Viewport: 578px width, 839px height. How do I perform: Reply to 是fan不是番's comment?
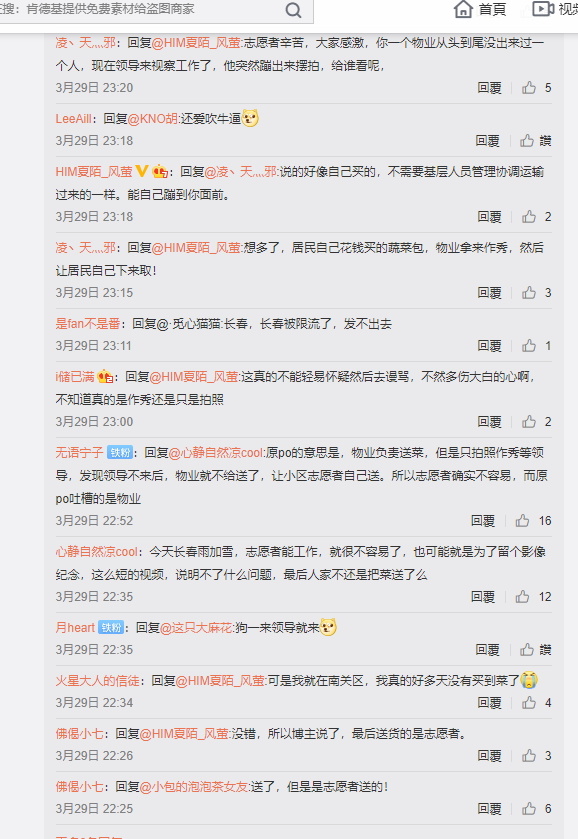click(x=490, y=346)
